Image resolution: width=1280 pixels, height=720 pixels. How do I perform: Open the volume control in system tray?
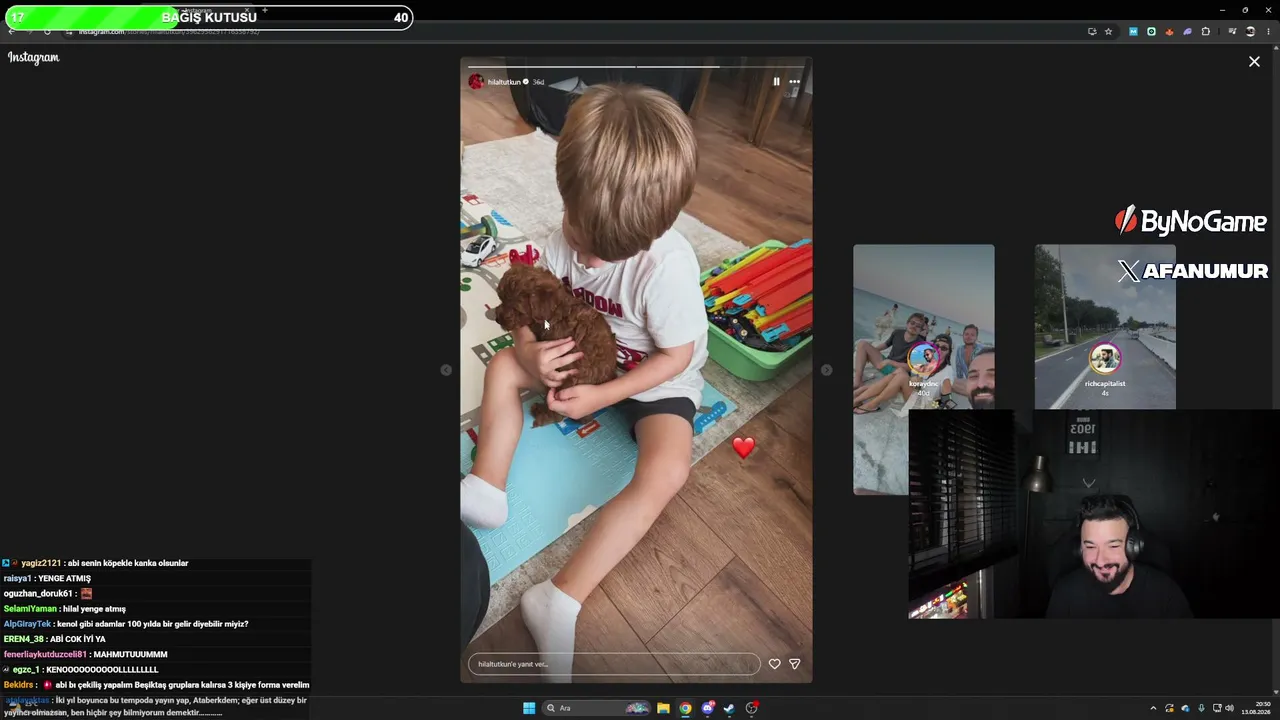(x=1230, y=708)
